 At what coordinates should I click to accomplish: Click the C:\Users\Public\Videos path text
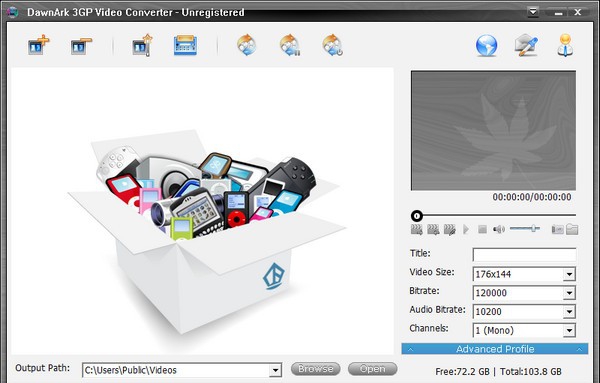(x=130, y=370)
